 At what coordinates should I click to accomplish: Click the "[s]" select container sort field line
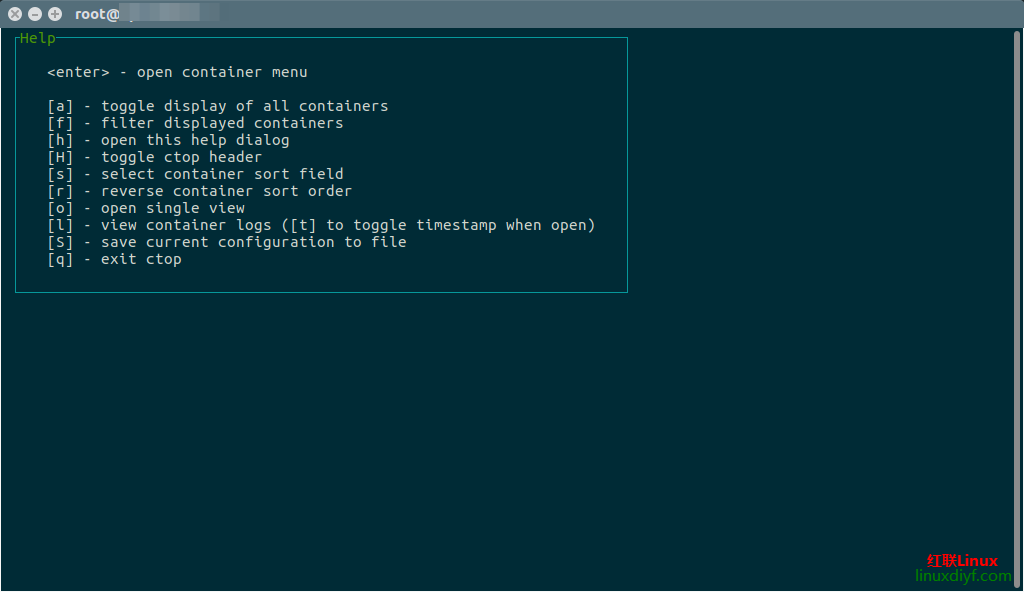[x=195, y=174]
